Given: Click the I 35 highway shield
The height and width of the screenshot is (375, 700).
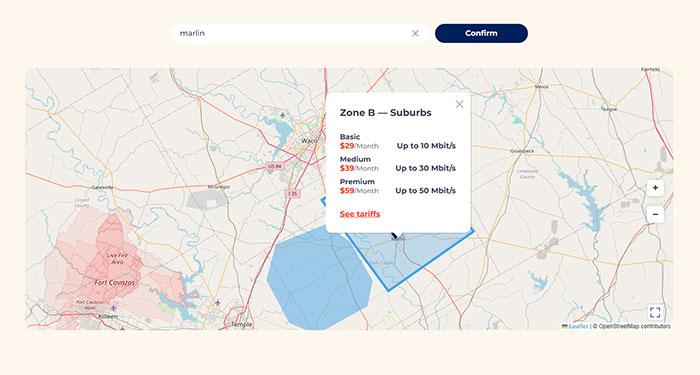Looking at the screenshot, I should 292,193.
